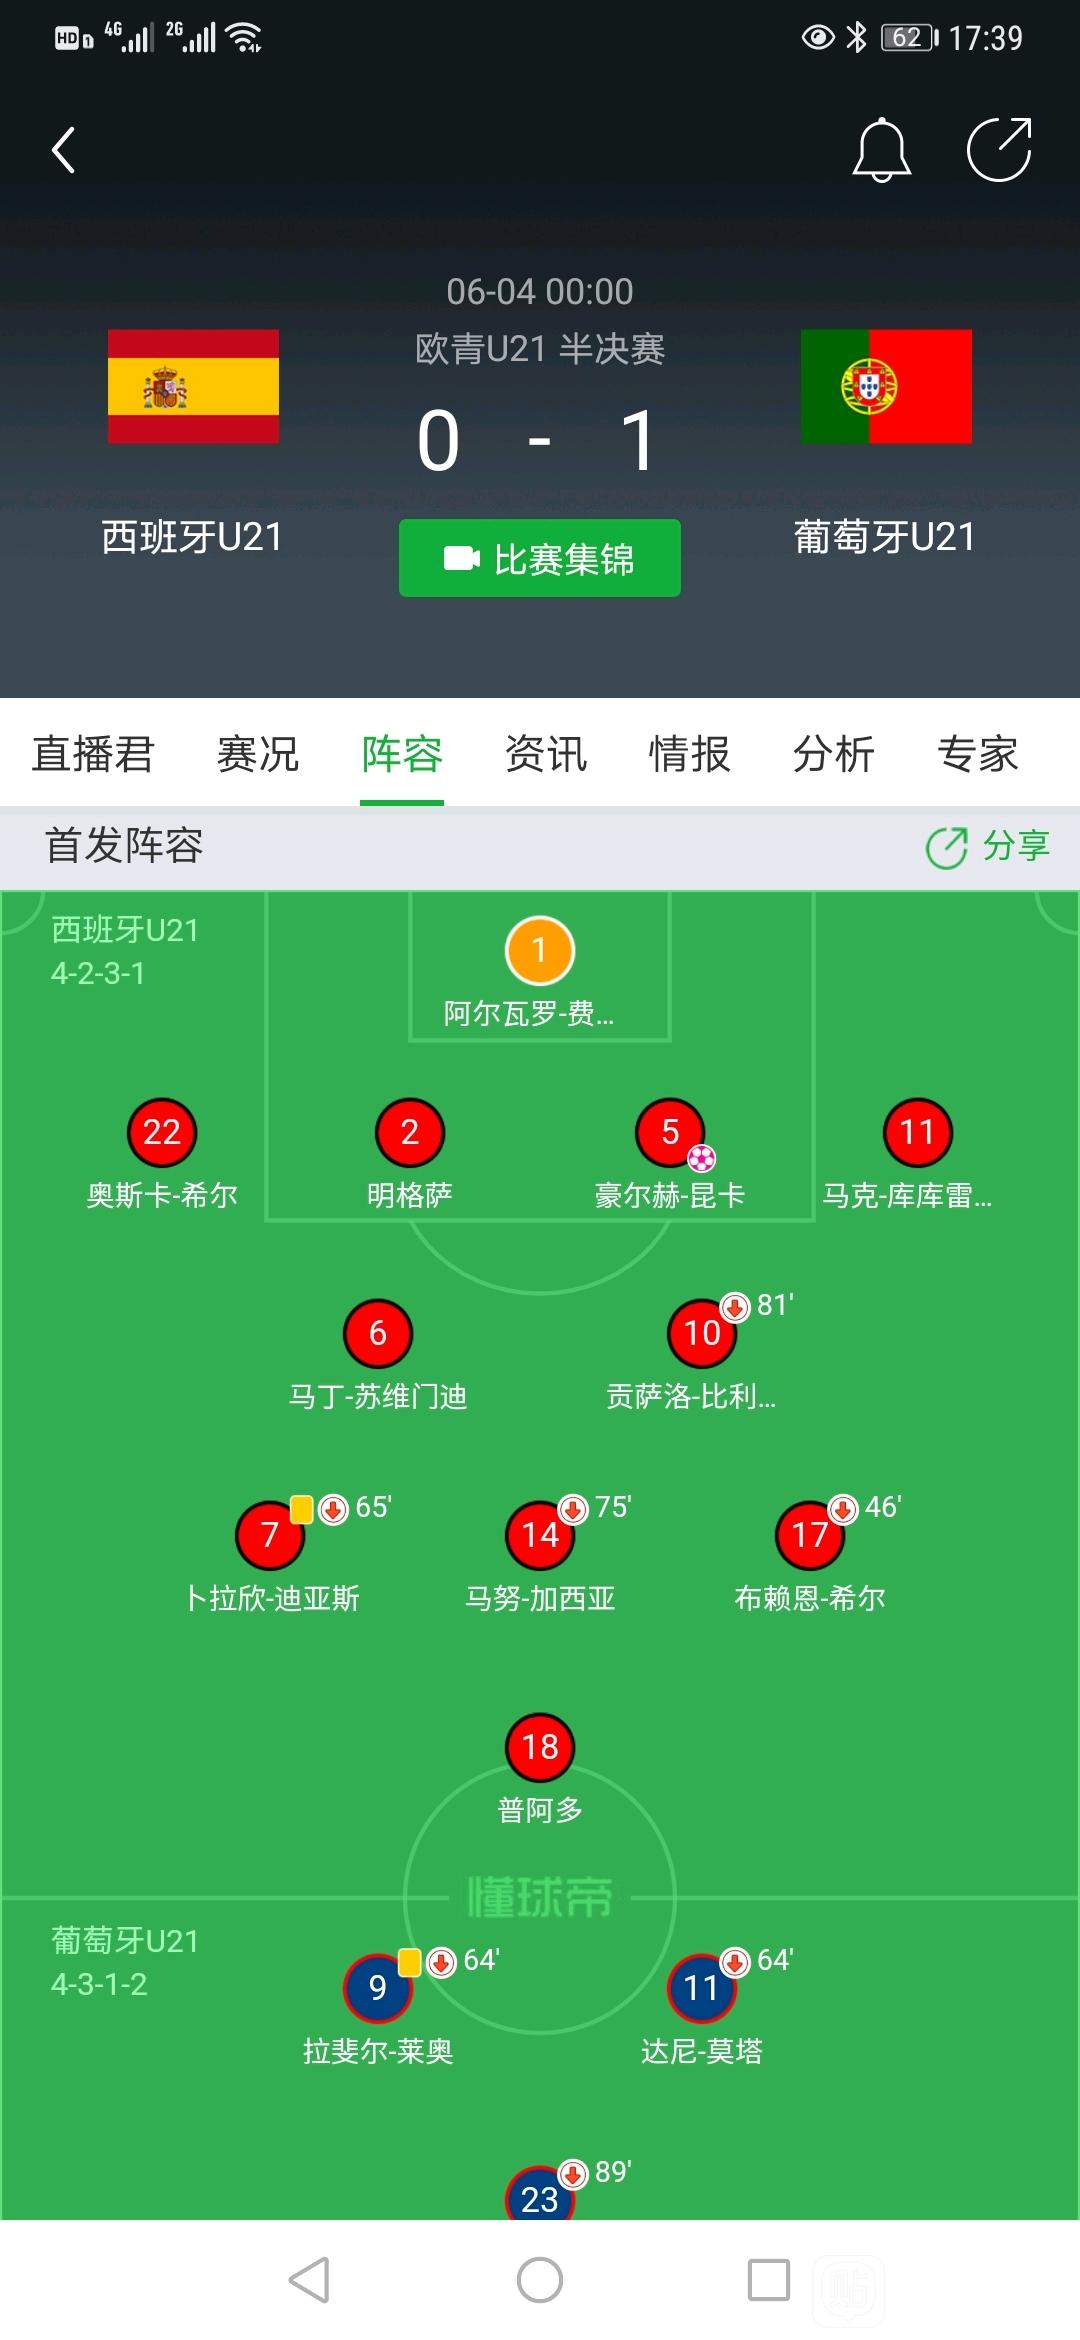Switch to the 直播君 tab
Image resolution: width=1080 pixels, height=2340 pixels.
(93, 754)
